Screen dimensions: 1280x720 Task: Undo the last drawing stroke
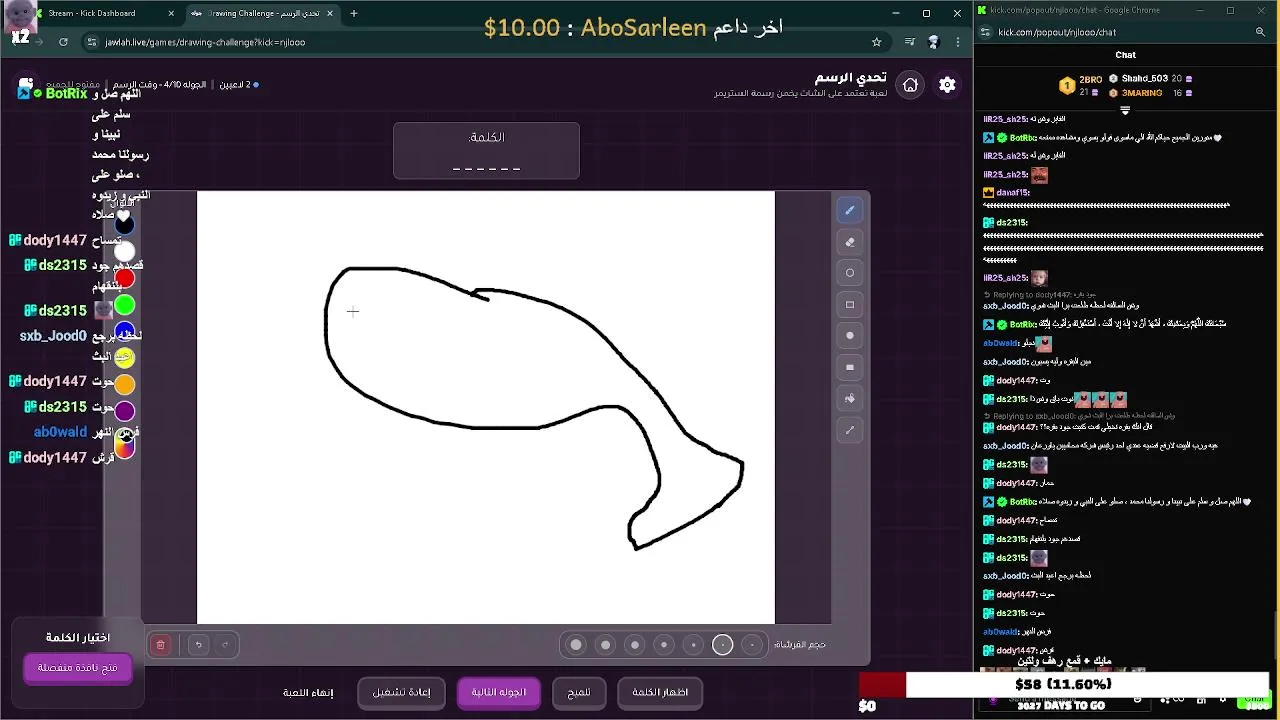199,645
